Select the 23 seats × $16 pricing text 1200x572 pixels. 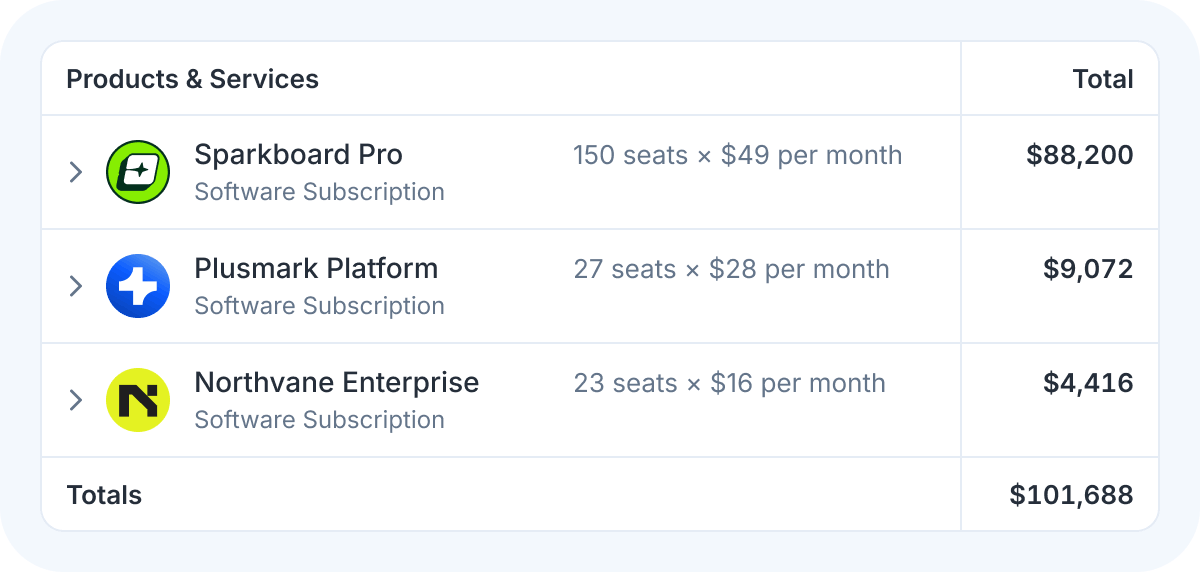click(729, 384)
